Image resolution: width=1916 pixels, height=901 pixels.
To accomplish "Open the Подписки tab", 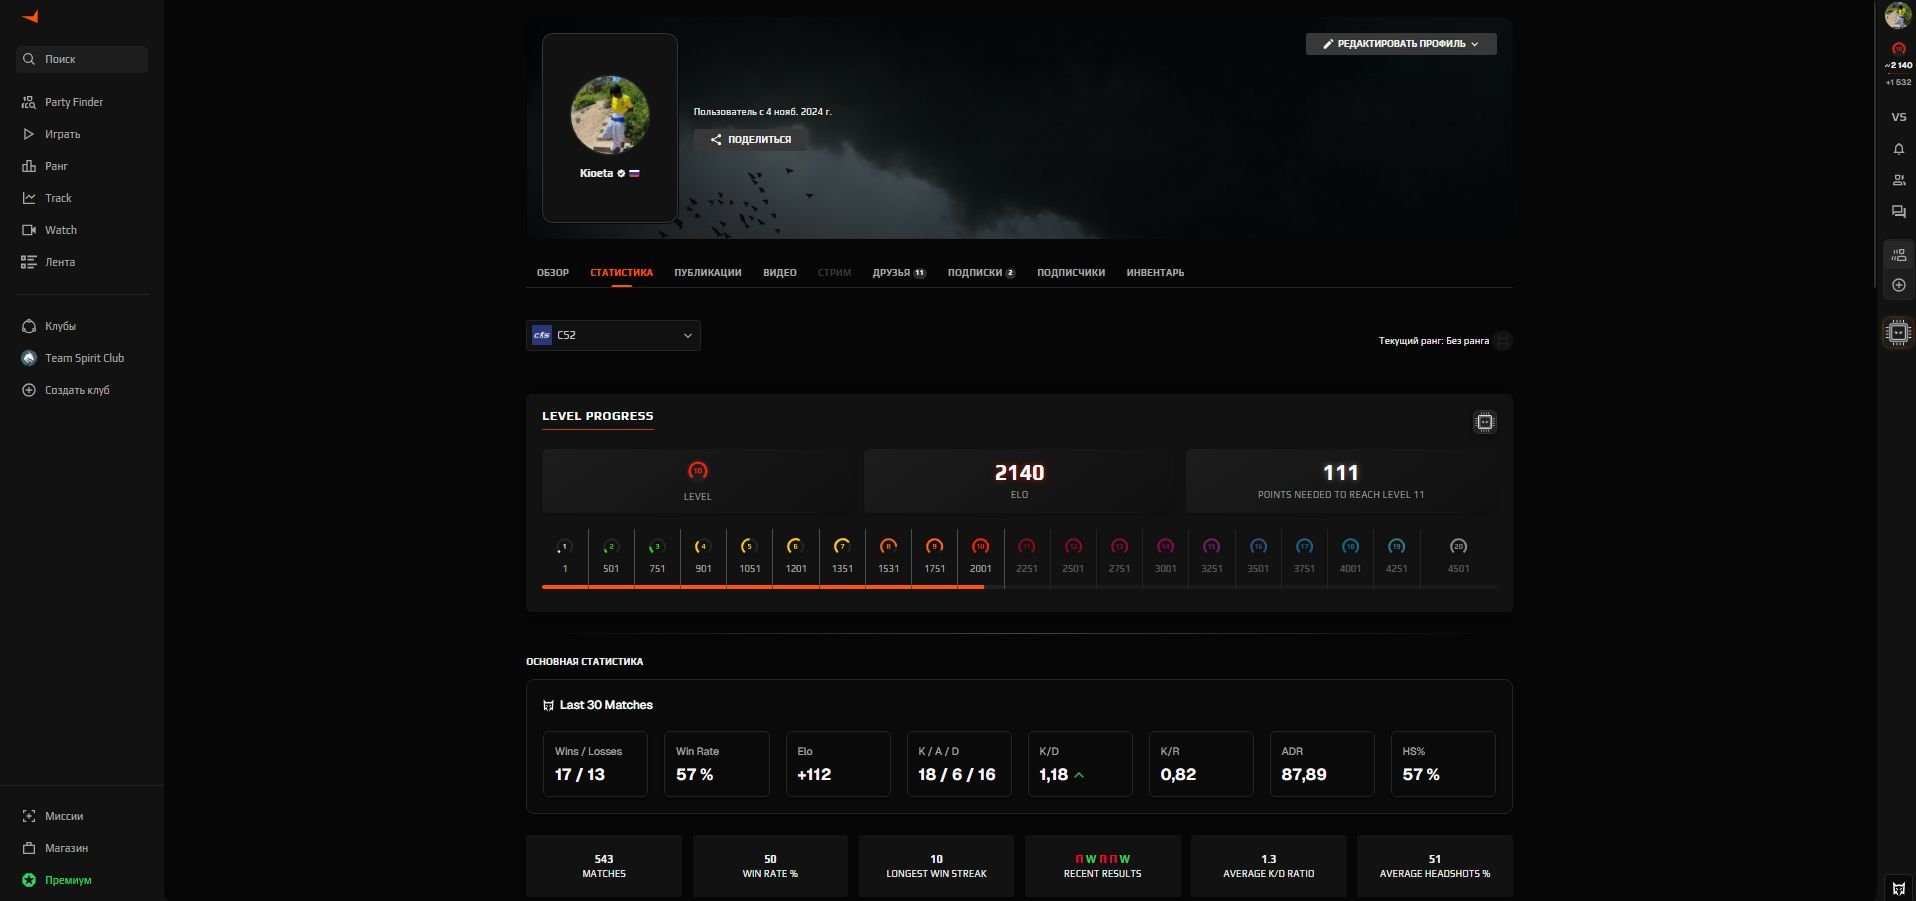I will click(x=981, y=272).
